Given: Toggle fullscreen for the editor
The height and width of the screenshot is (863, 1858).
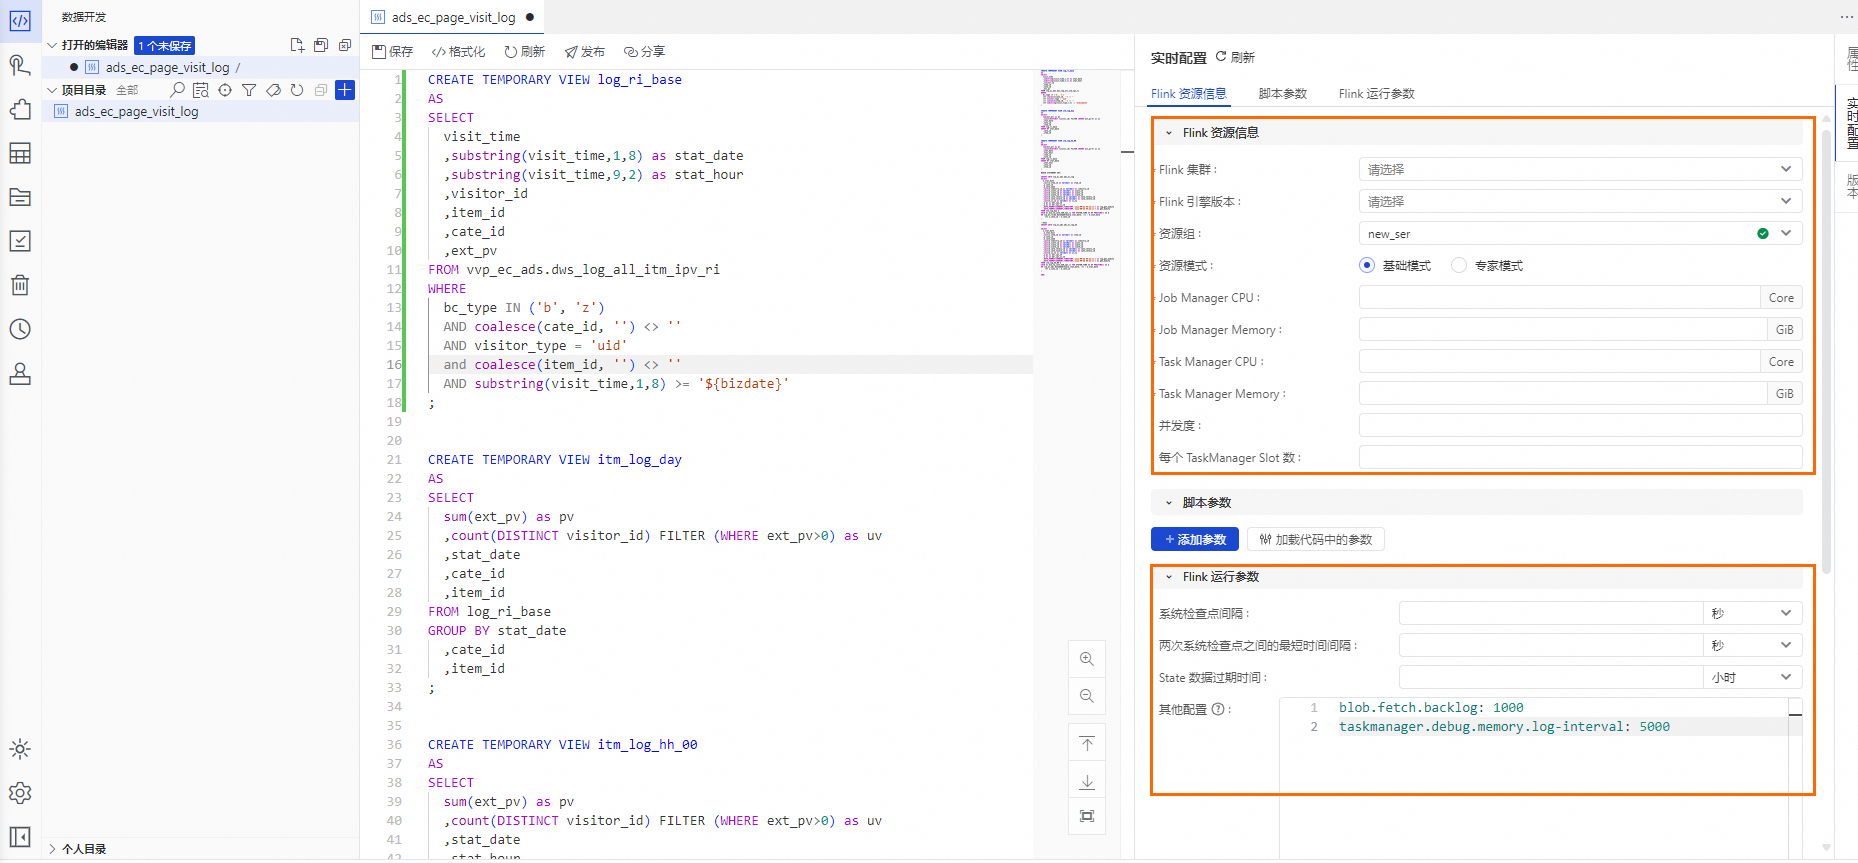Looking at the screenshot, I should (1087, 816).
